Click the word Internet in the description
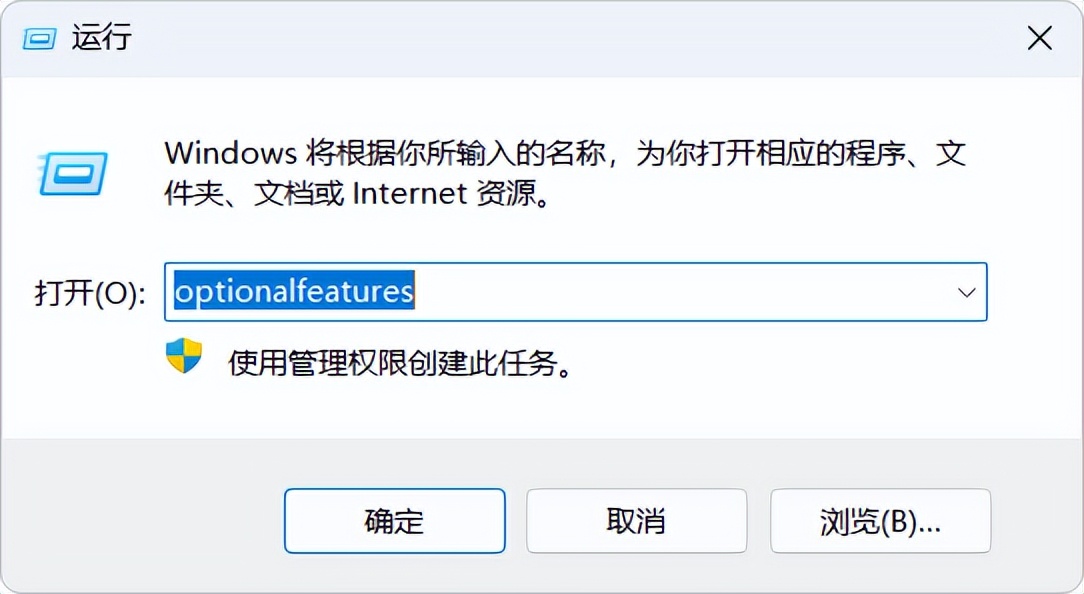Image resolution: width=1084 pixels, height=594 pixels. [x=410, y=193]
